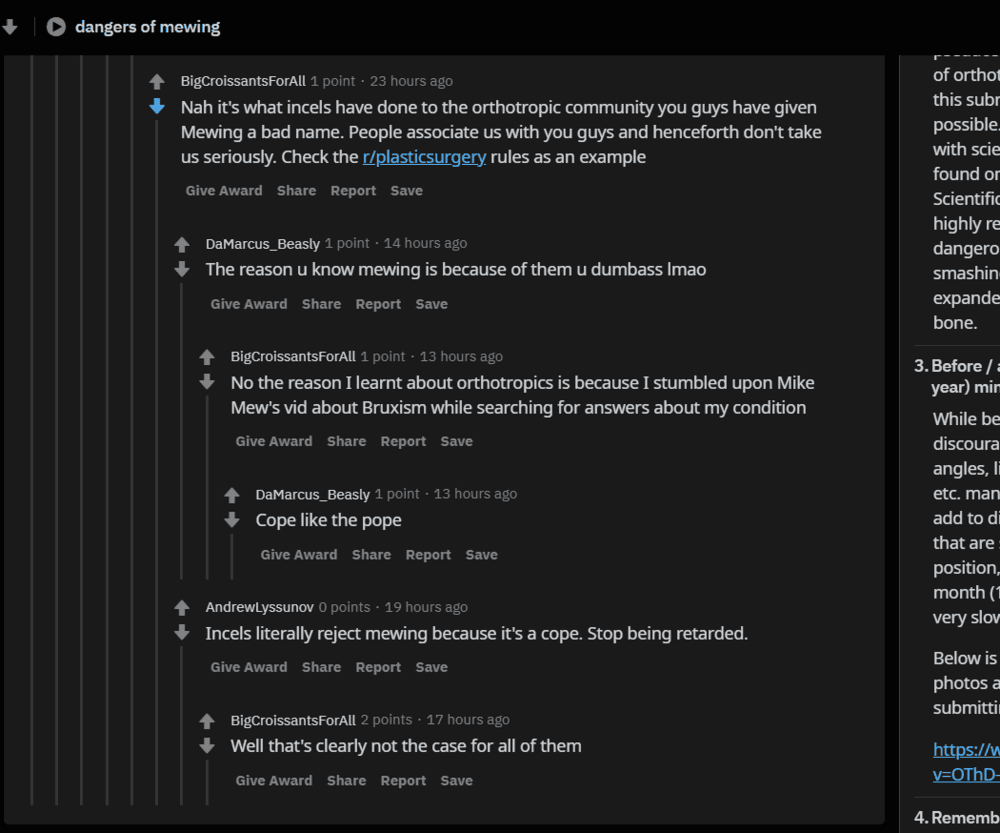1000x833 pixels.
Task: Downvote the 'Cope like the pope' comment
Action: 232,519
